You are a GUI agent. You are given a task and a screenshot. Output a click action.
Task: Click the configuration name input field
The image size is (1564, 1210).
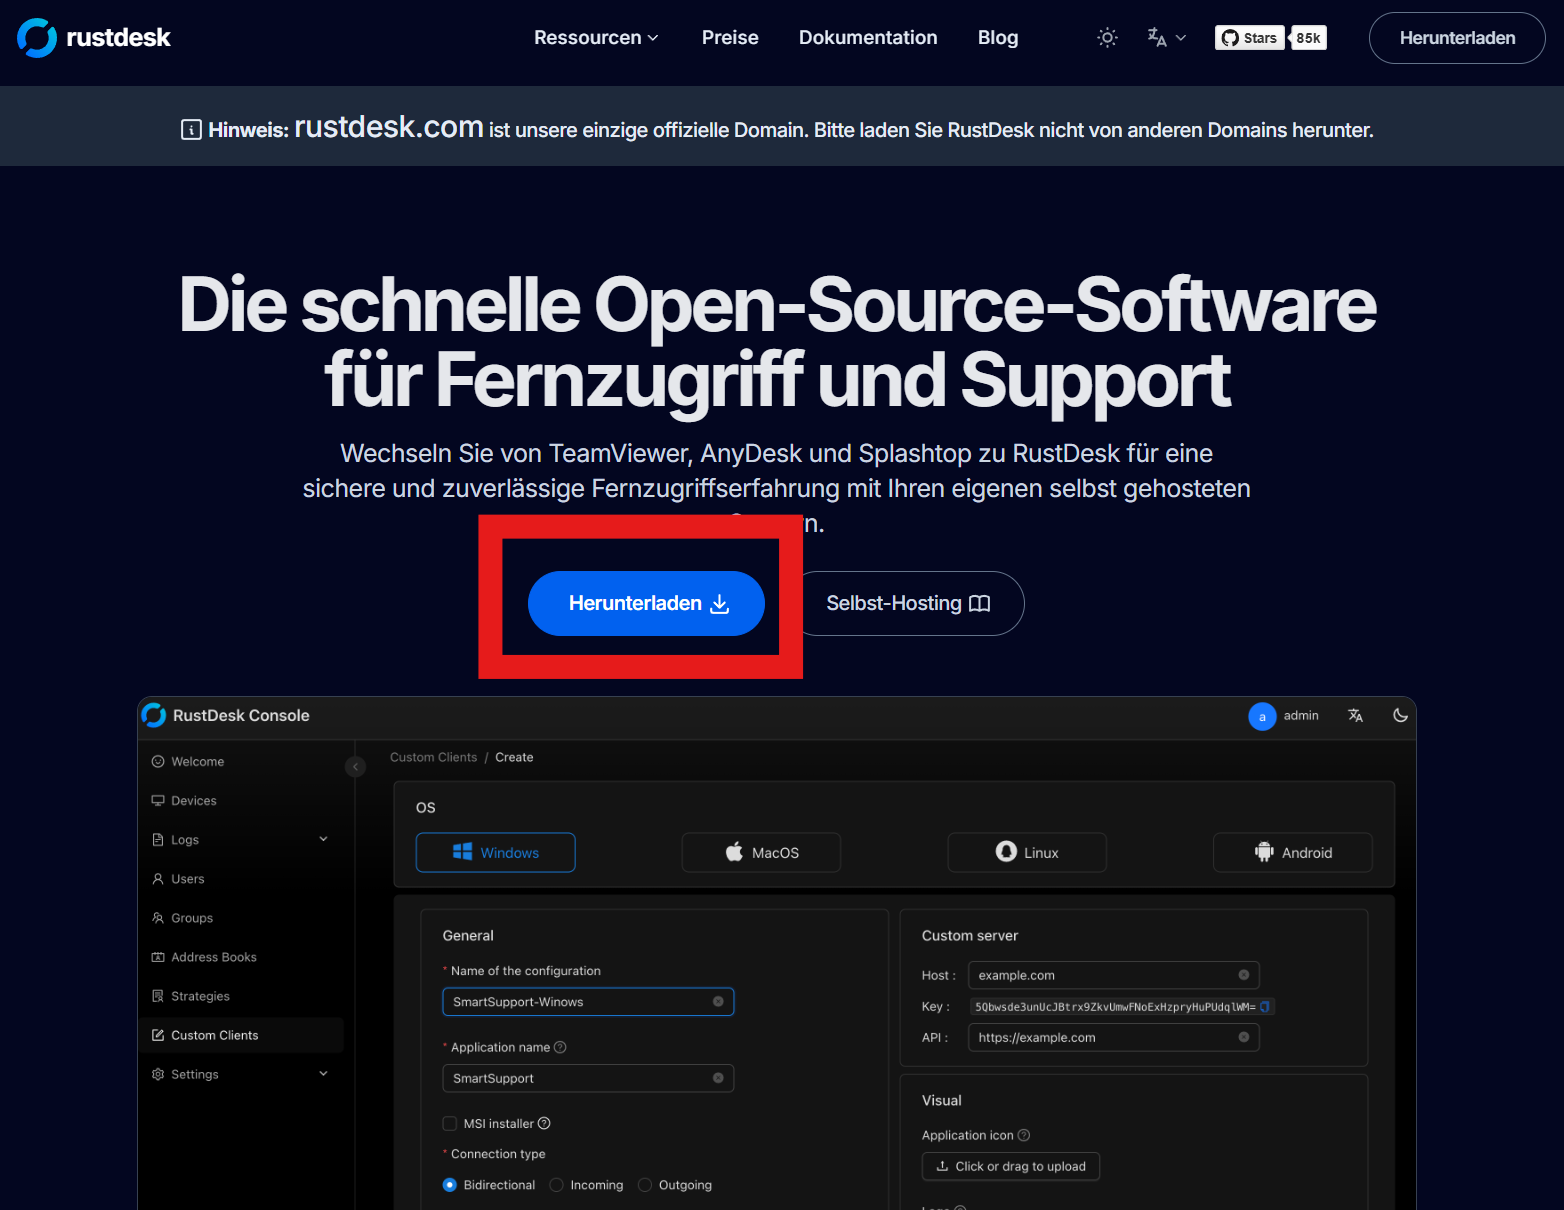(x=588, y=1002)
